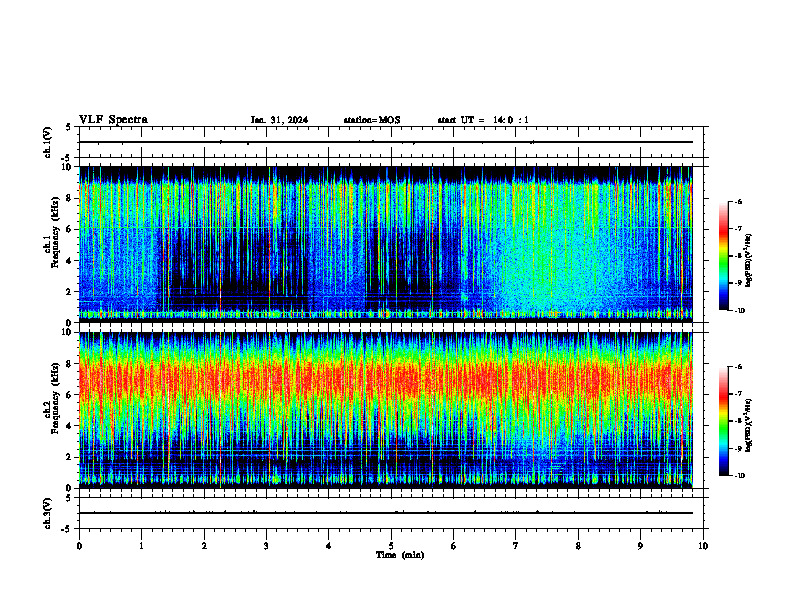Viewport: 792px width, 612px height.
Task: Click the ch.1 'Frequency (kHz)' axis label
Action: click(x=55, y=232)
